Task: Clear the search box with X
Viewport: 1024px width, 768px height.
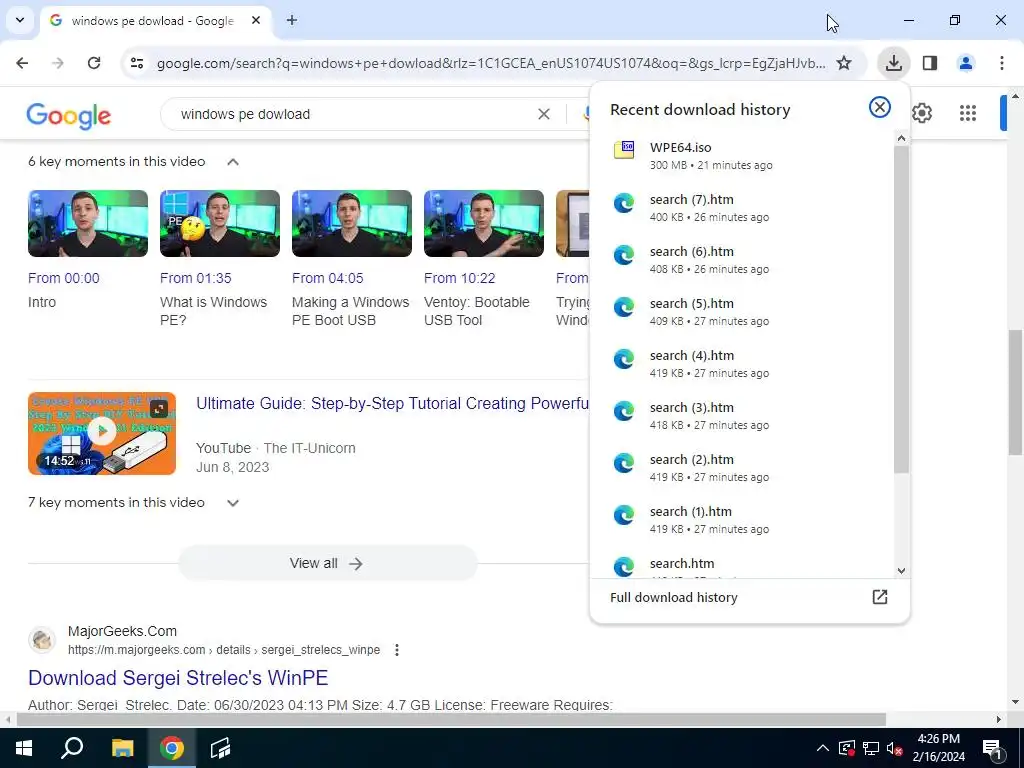Action: 543,114
